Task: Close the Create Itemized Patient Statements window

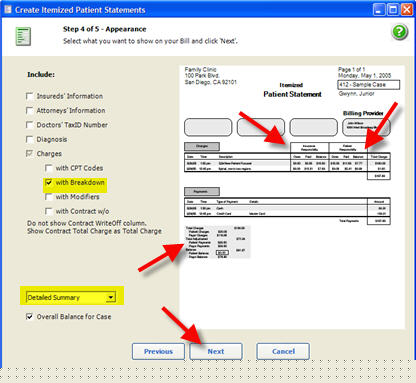Action: pyautogui.click(x=407, y=9)
